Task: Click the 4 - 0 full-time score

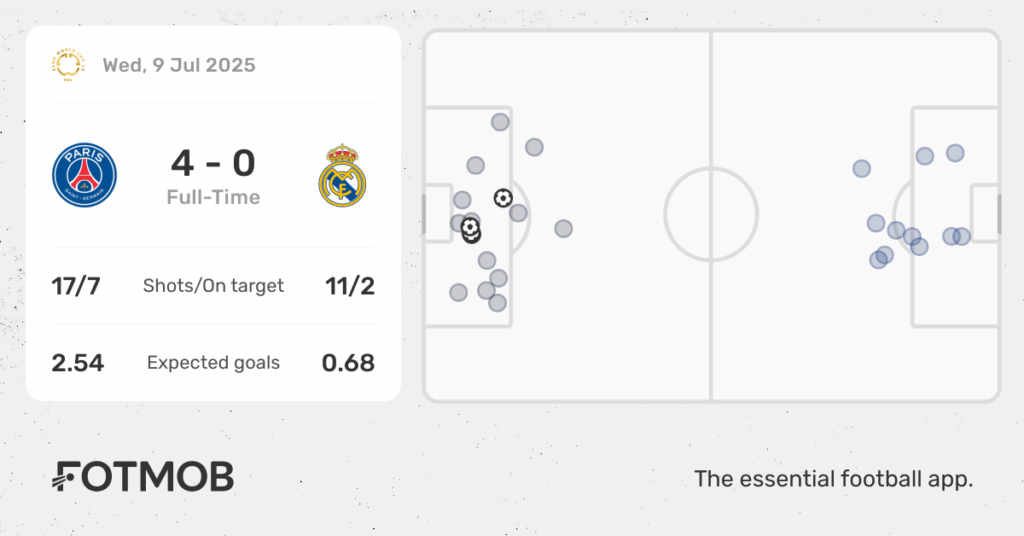Action: click(214, 163)
